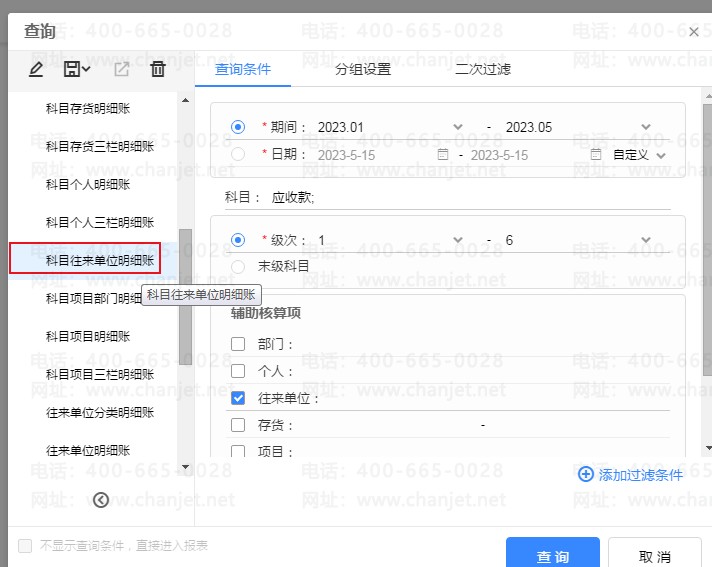The height and width of the screenshot is (567, 712).
Task: Click the 个人 input field
Action: click(x=482, y=372)
